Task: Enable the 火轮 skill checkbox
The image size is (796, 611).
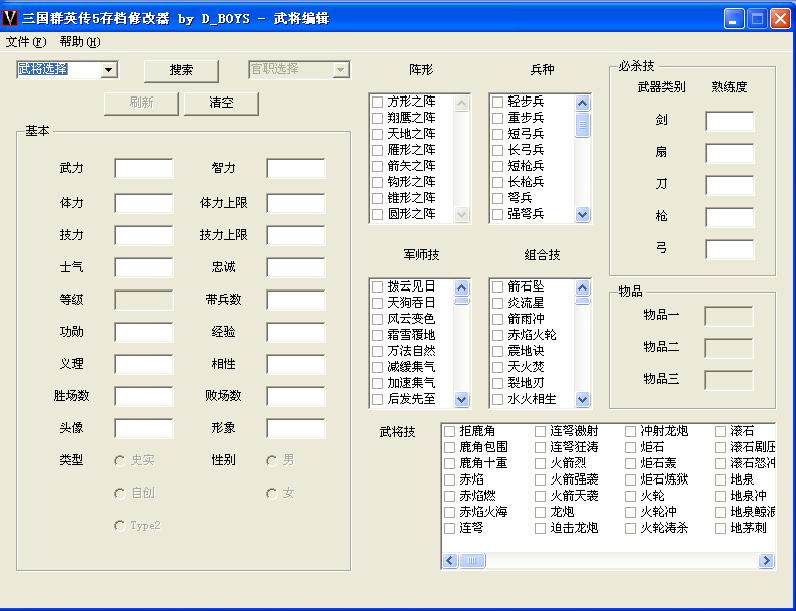Action: [x=631, y=496]
